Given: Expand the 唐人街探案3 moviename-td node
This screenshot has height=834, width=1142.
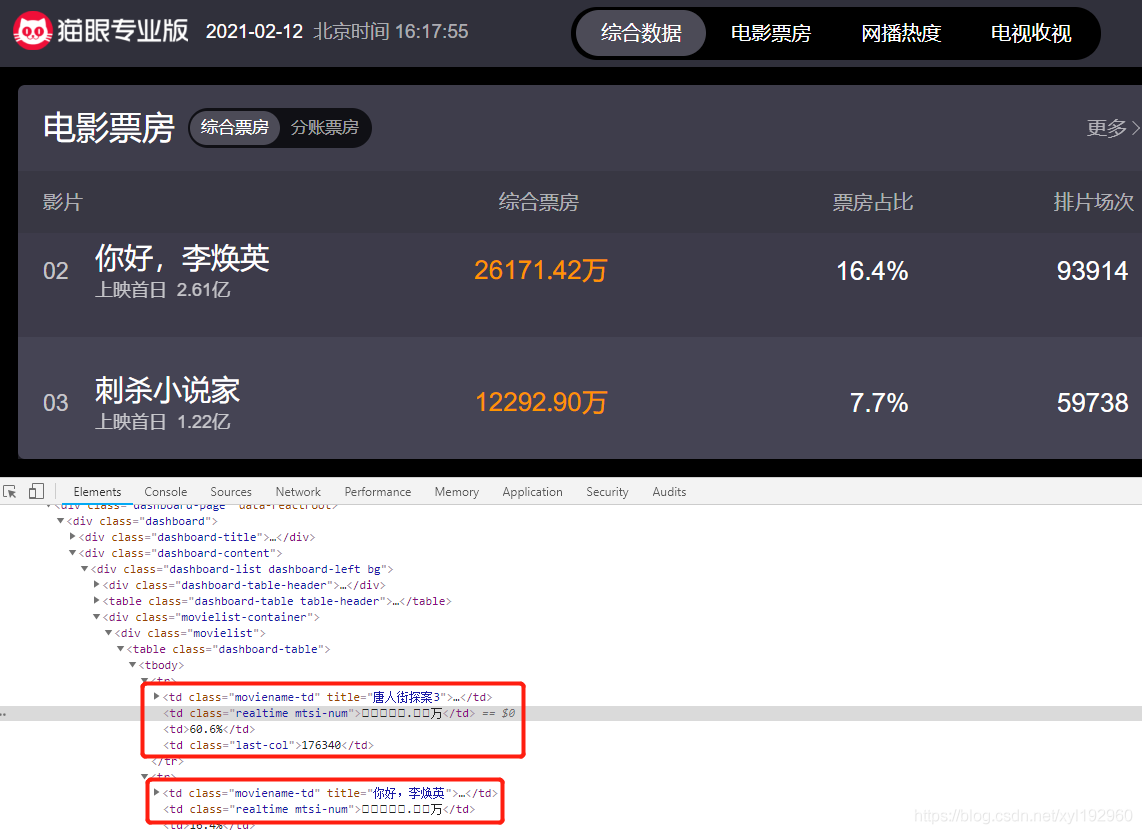Looking at the screenshot, I should tap(157, 697).
